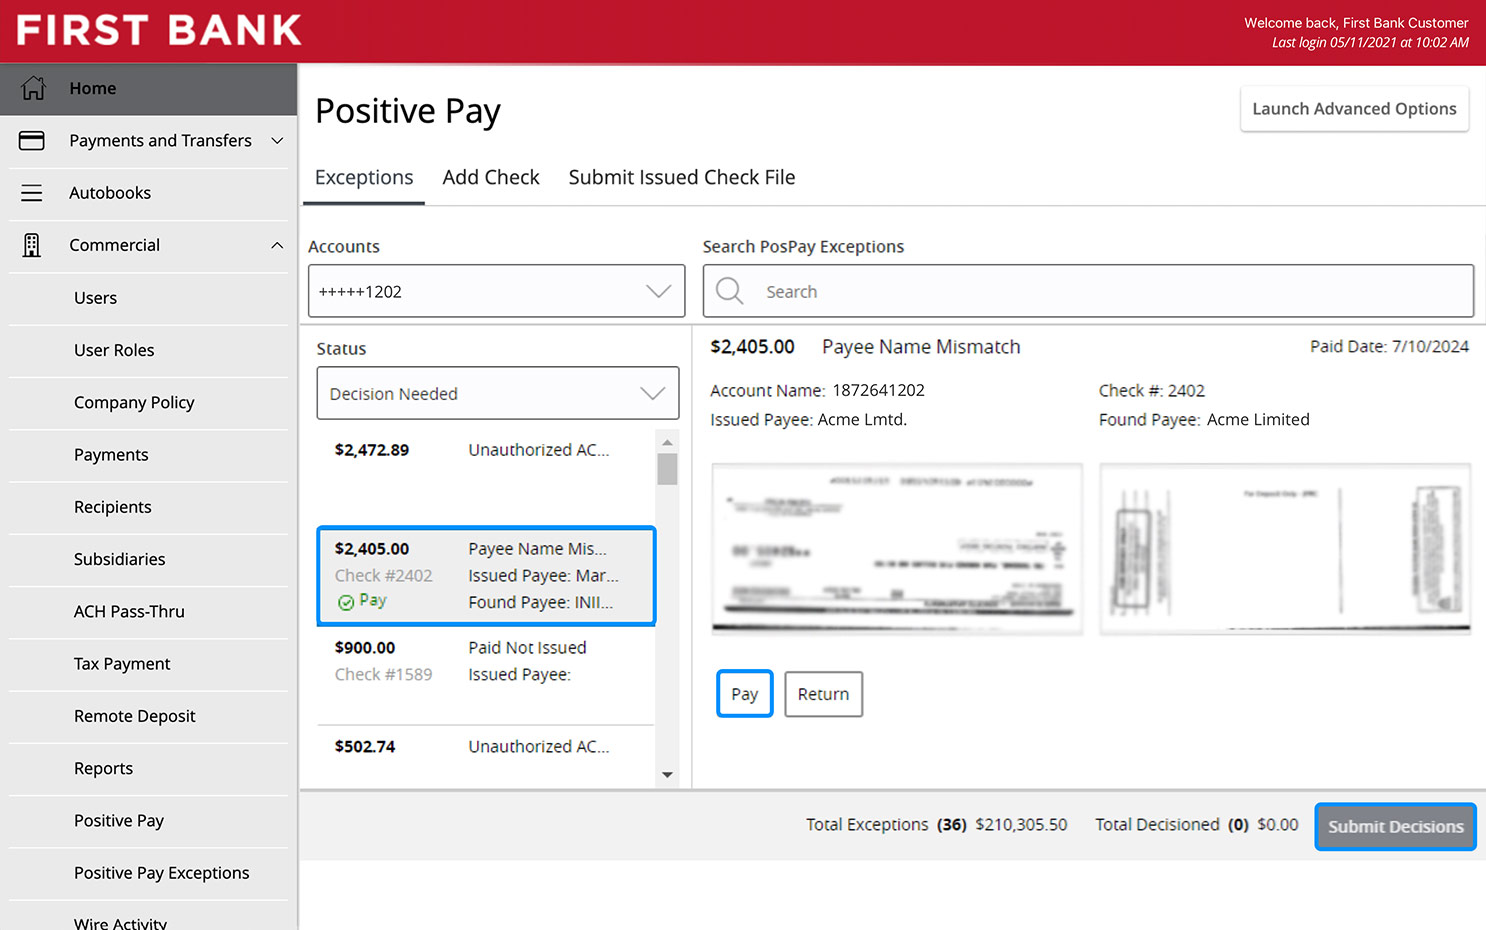Open User Roles in the sidebar

[x=149, y=350]
